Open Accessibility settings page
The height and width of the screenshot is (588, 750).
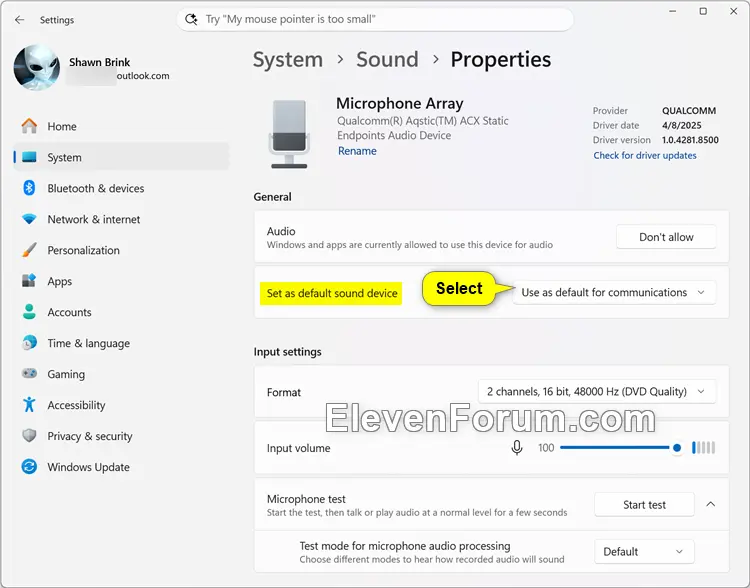click(121, 405)
